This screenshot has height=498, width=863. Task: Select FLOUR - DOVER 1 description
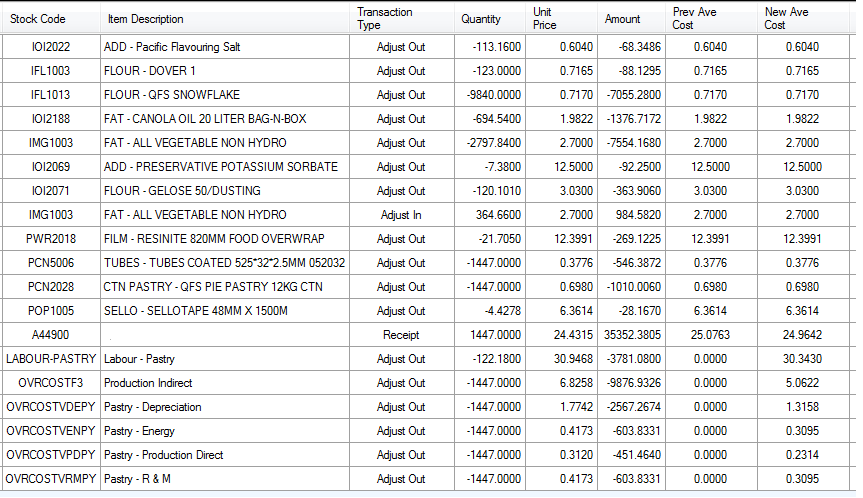pos(225,71)
